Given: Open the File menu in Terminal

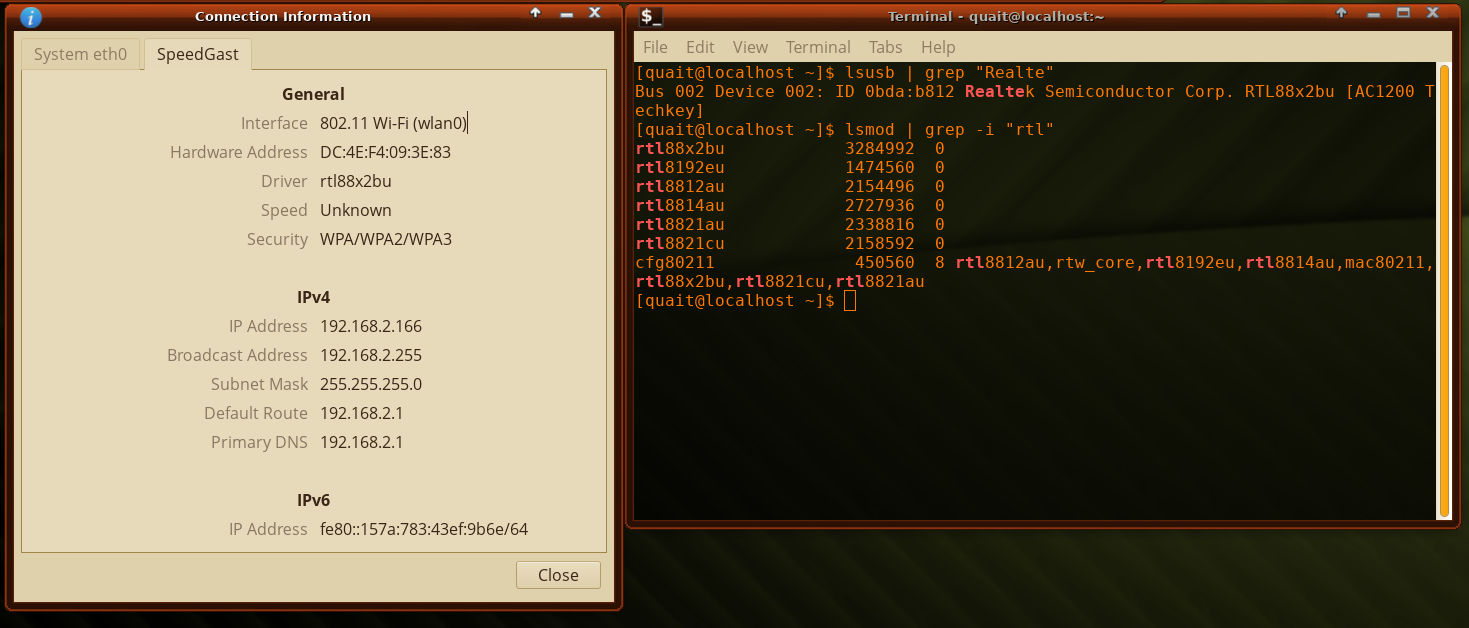Looking at the screenshot, I should (655, 47).
